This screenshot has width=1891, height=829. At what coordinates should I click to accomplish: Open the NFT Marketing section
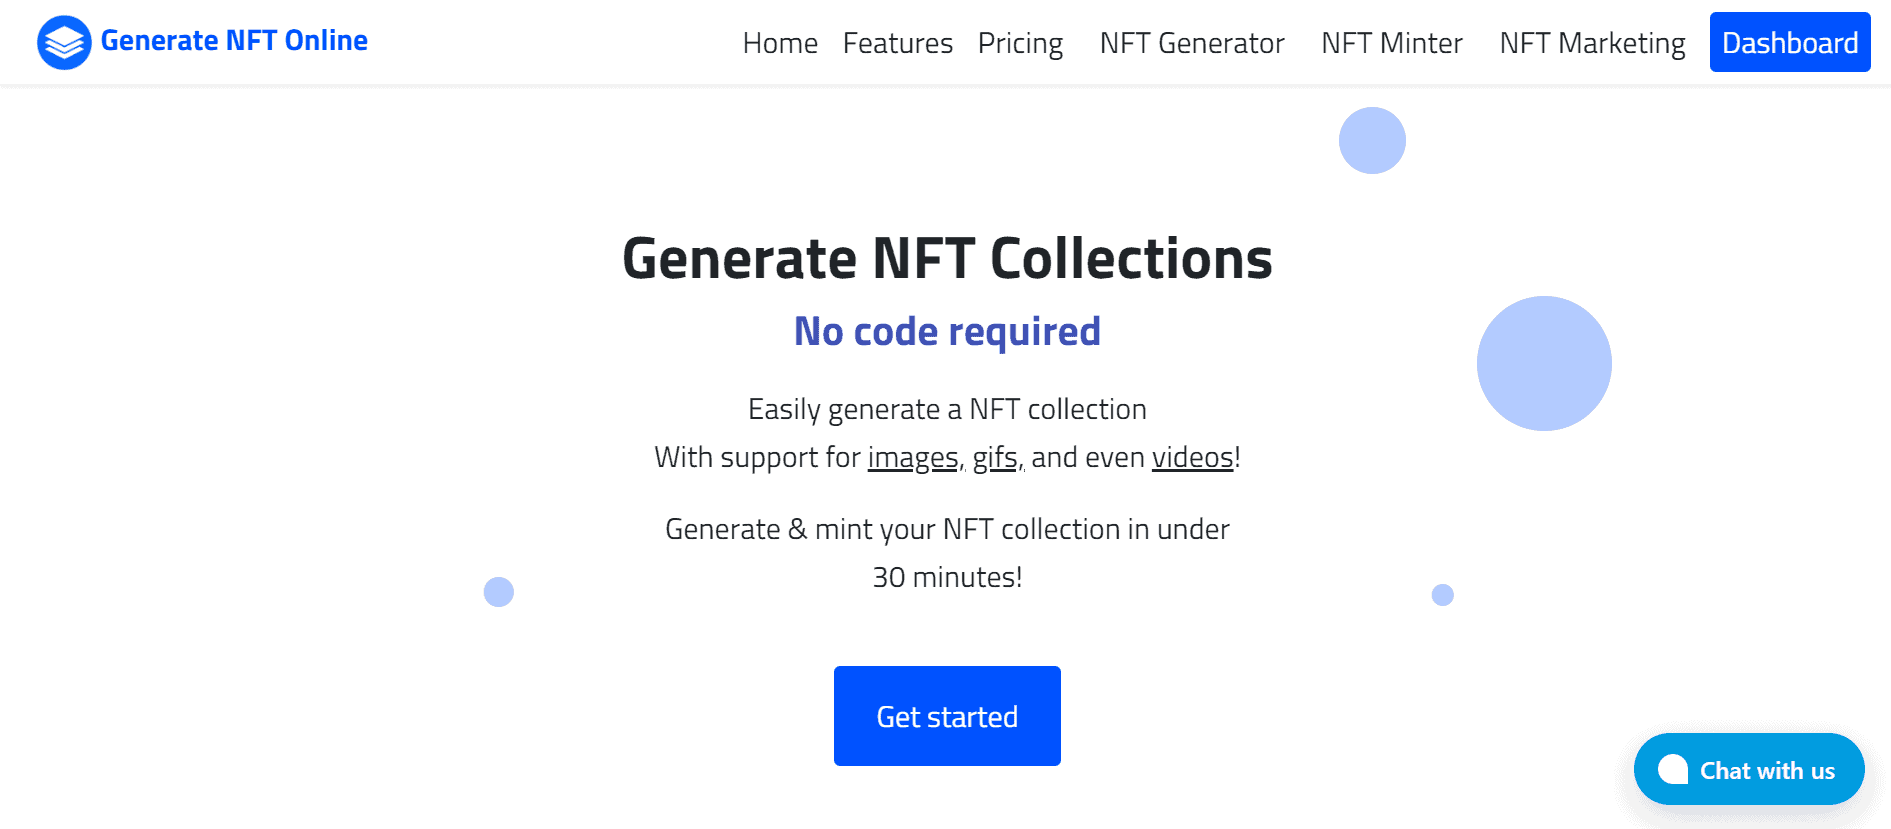(1592, 43)
